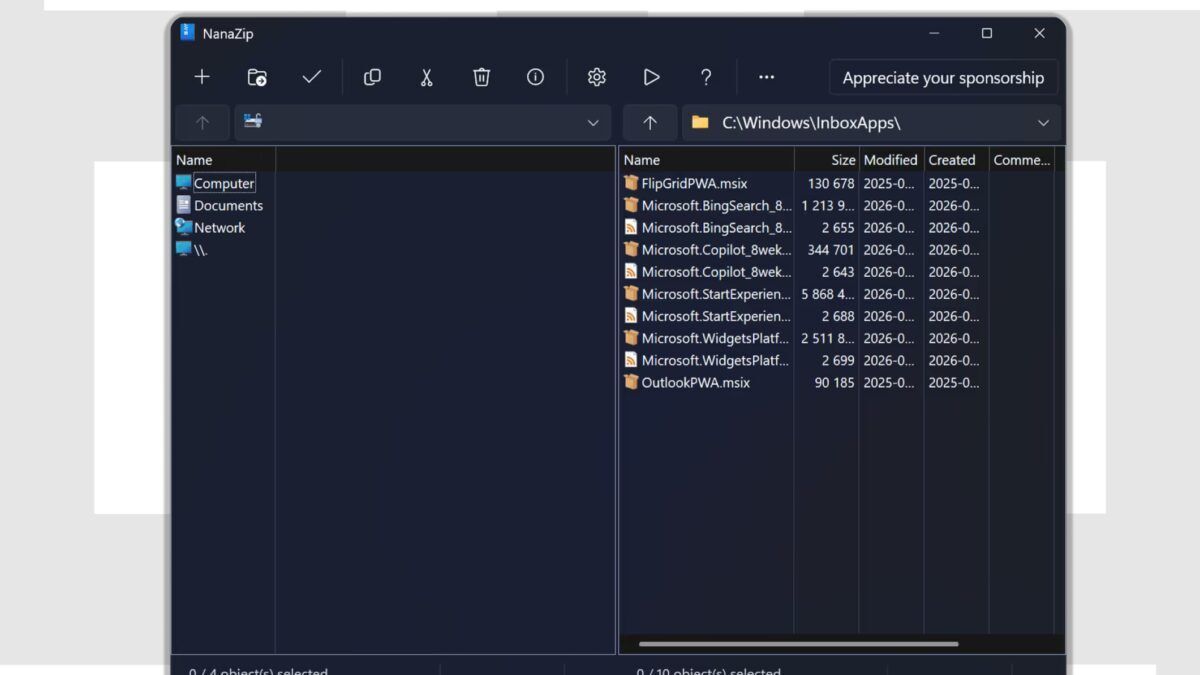Click the Copy toolbar icon

[372, 77]
